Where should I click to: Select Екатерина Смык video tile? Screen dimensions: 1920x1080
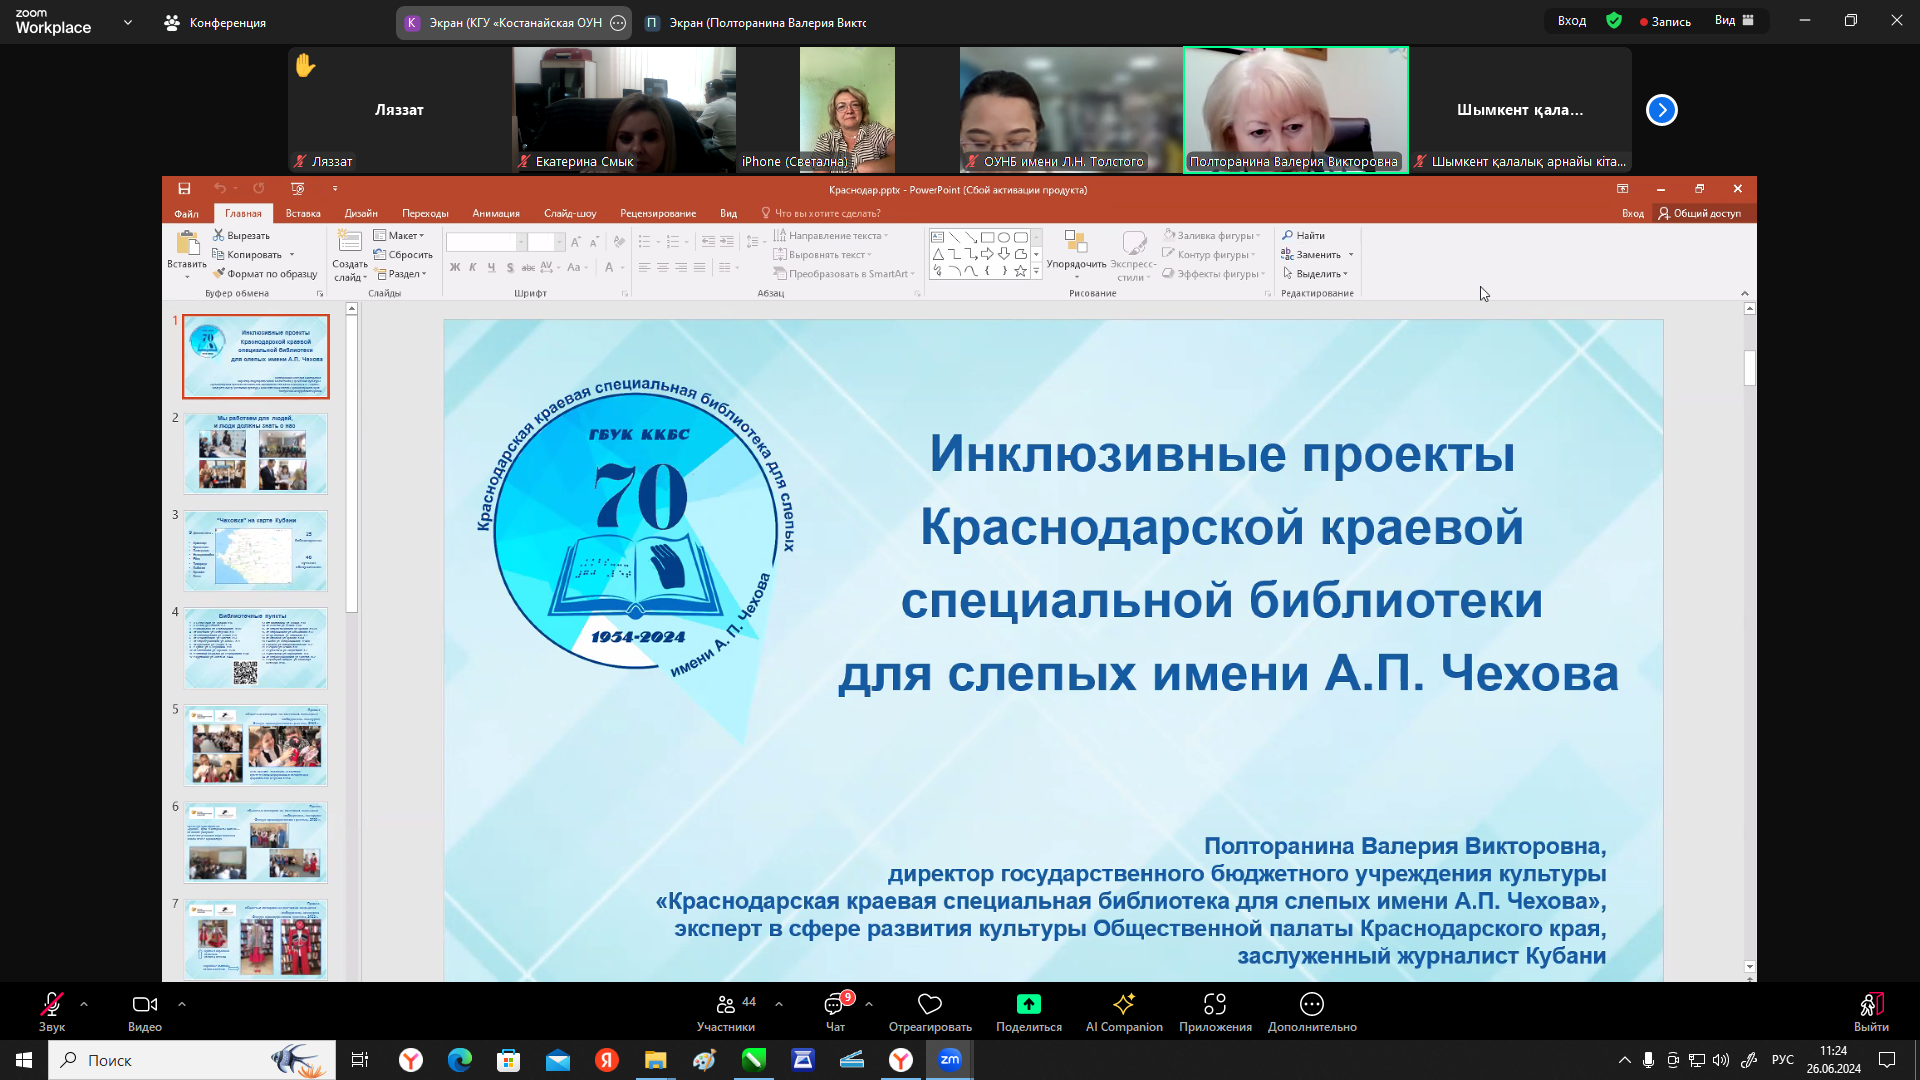point(624,110)
